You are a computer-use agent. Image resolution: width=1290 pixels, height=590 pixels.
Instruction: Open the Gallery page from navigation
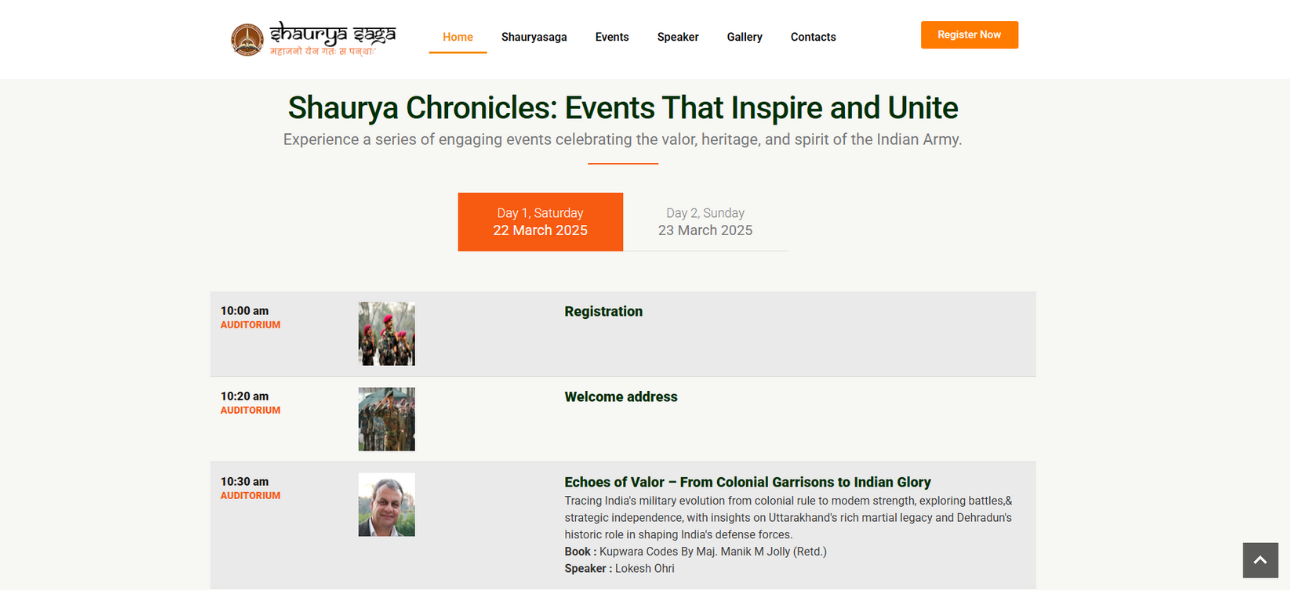(744, 37)
